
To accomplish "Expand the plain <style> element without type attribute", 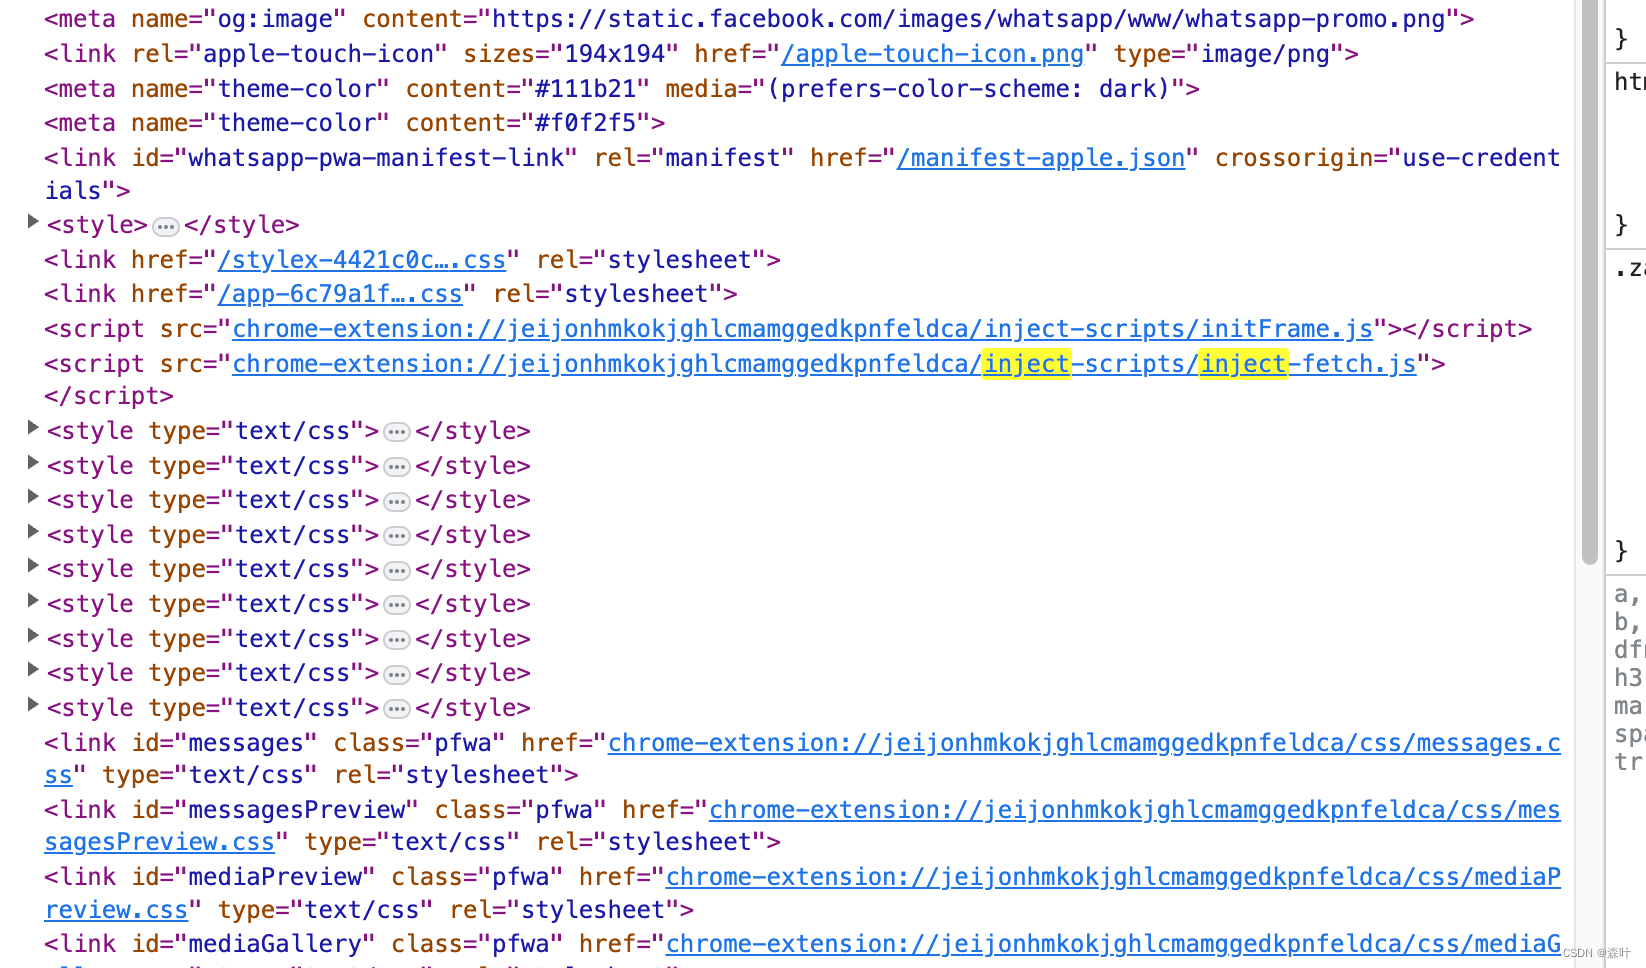I will coord(33,222).
